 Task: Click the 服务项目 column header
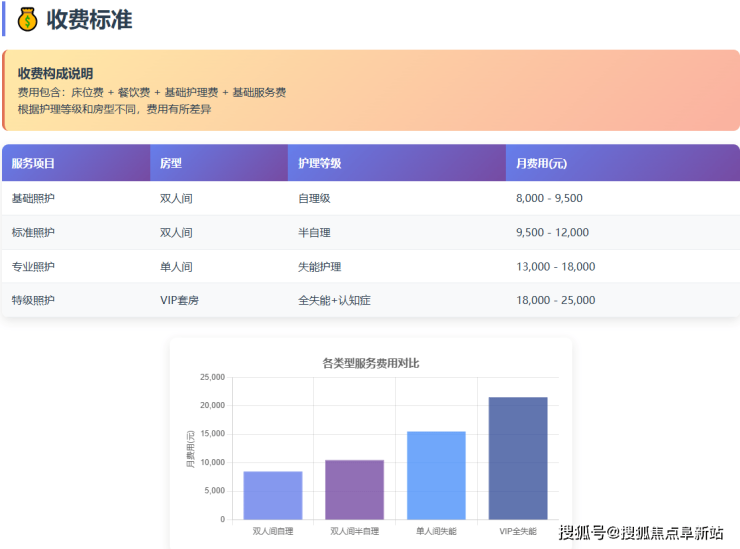click(x=33, y=163)
